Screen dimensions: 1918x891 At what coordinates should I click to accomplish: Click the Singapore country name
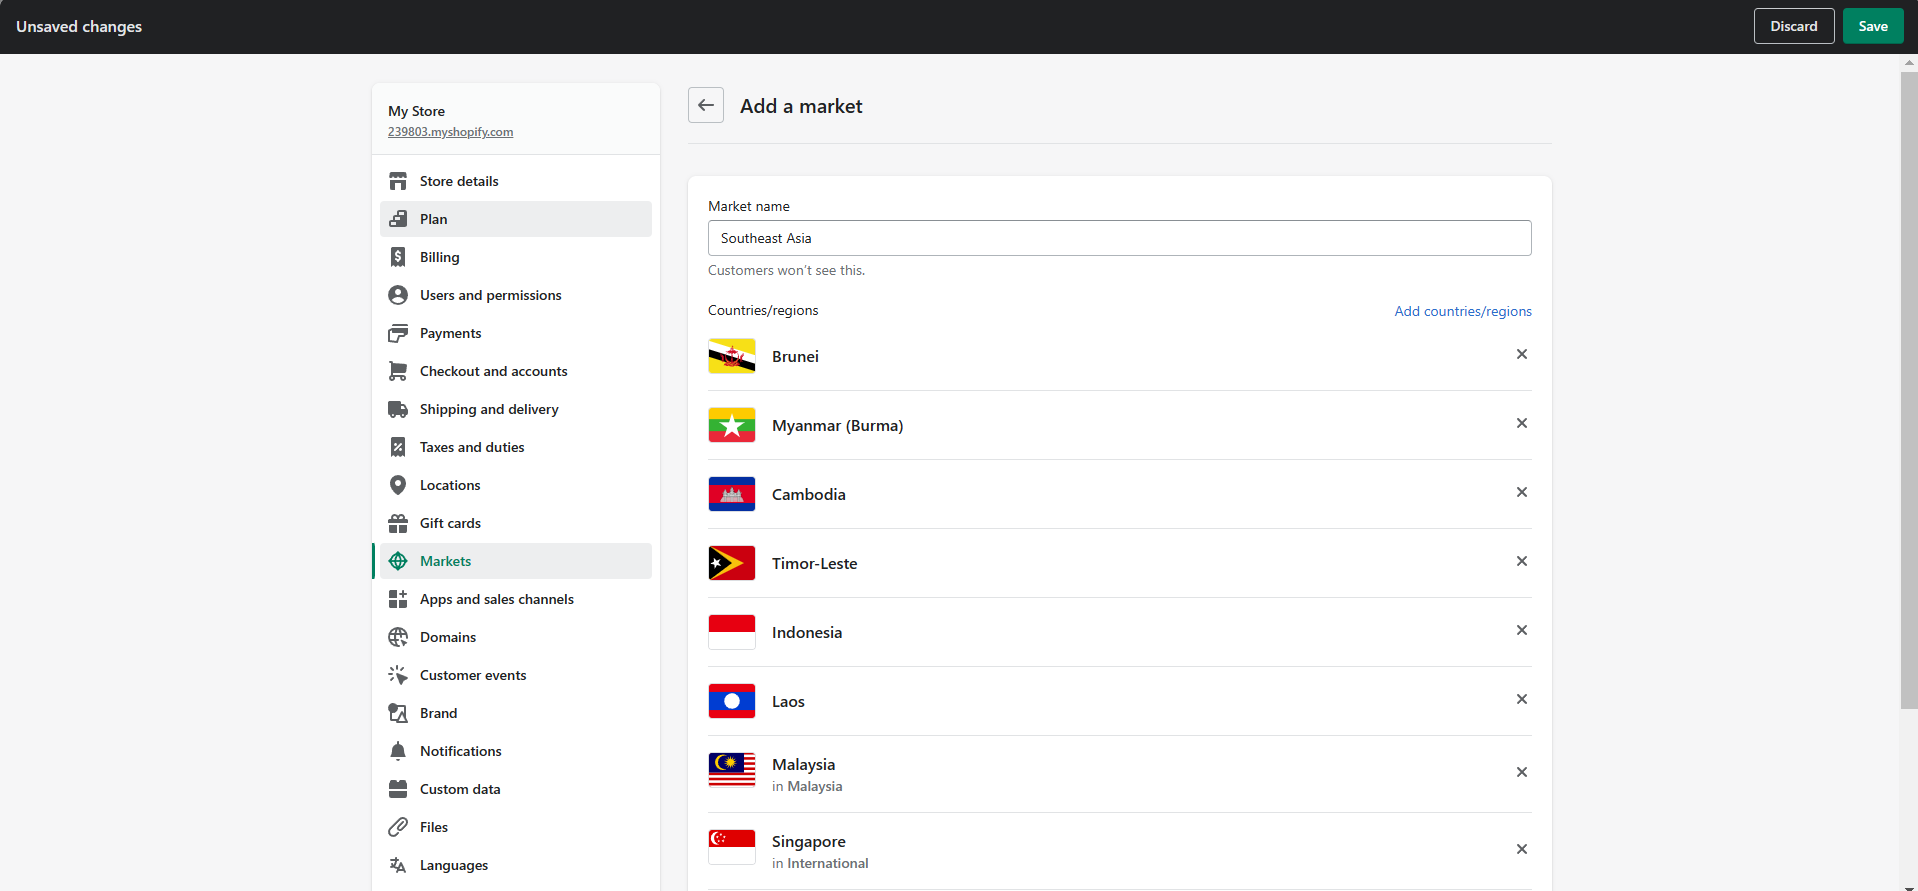pos(809,841)
